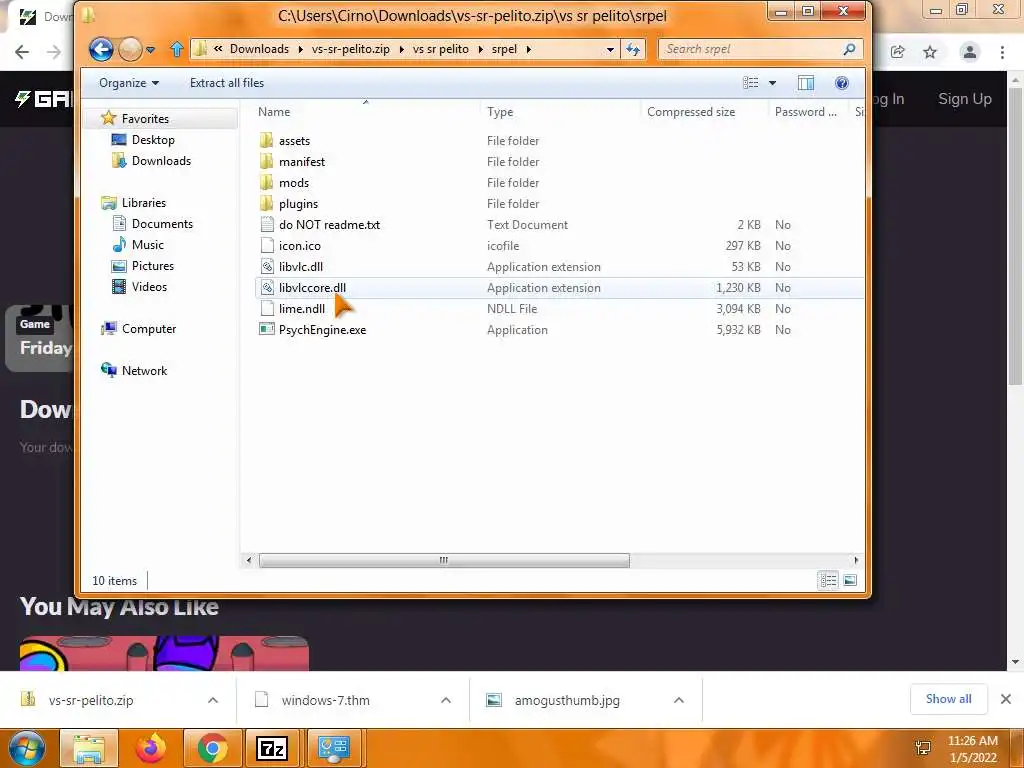The width and height of the screenshot is (1024, 768).
Task: Open address bar history dropdown arrow
Action: [x=610, y=49]
